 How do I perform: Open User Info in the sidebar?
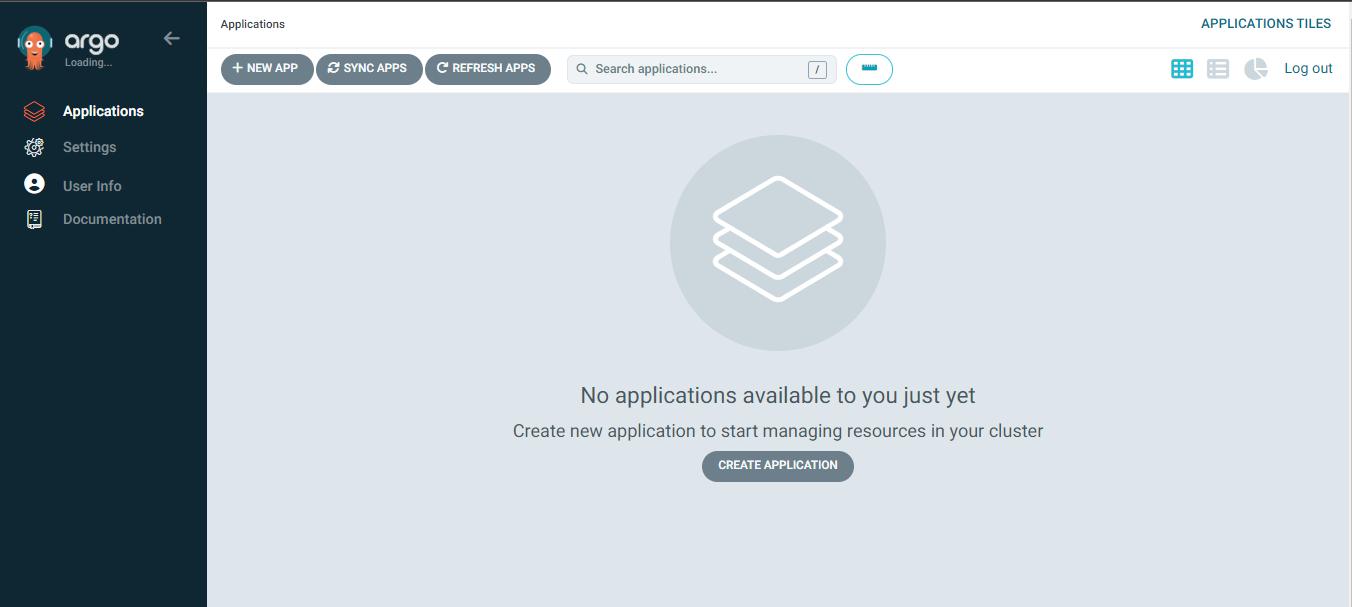92,186
